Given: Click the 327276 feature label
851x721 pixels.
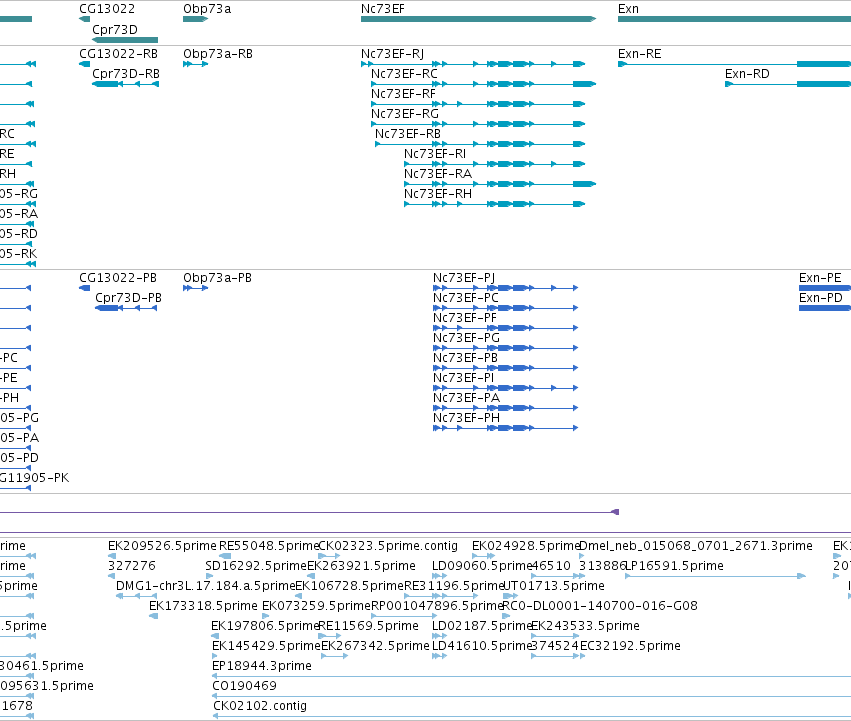Looking at the screenshot, I should [x=132, y=566].
